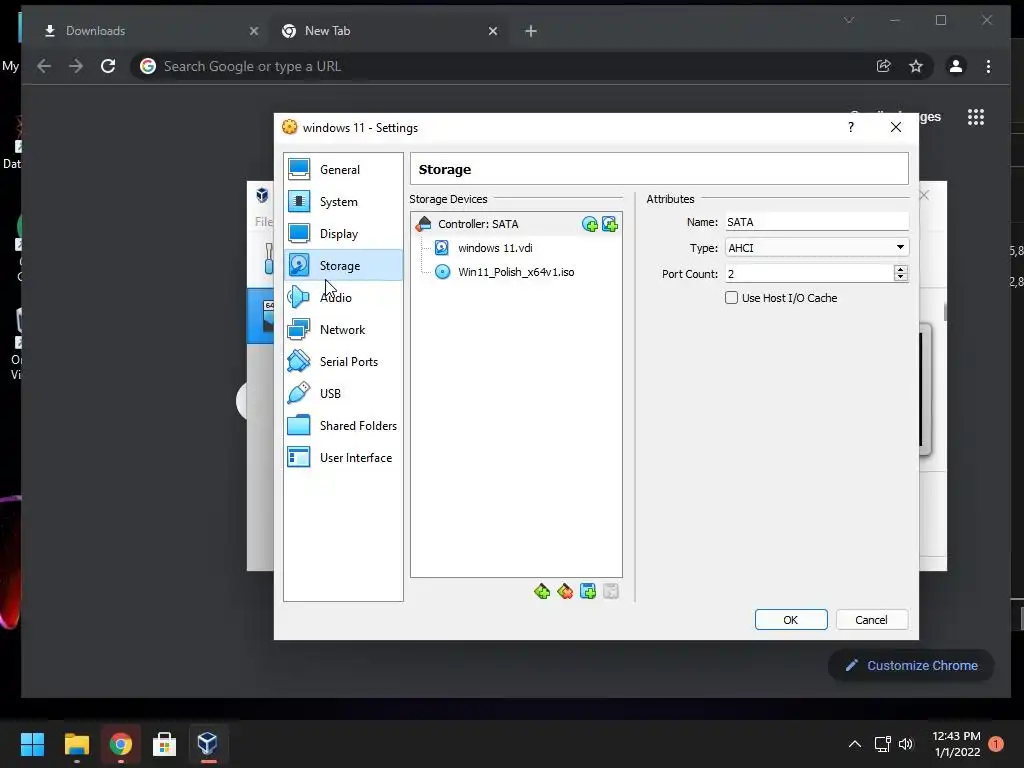Share this page in Chrome
Viewport: 1024px width, 768px height.
pos(884,66)
